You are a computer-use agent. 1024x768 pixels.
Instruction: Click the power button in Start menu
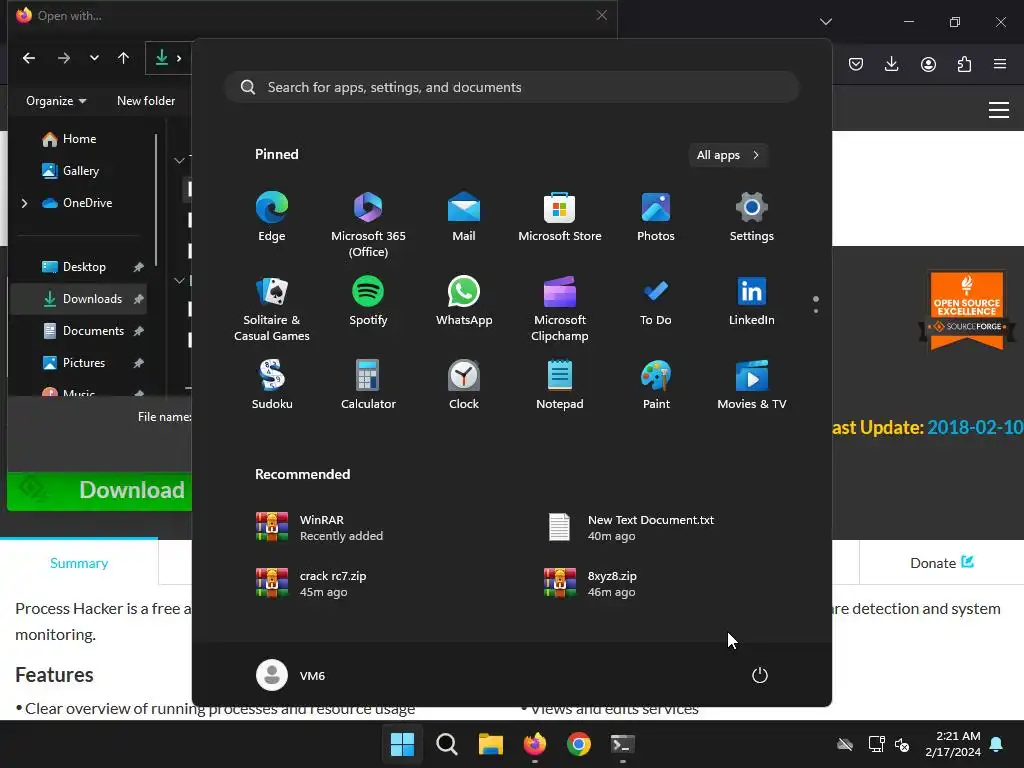click(x=760, y=675)
